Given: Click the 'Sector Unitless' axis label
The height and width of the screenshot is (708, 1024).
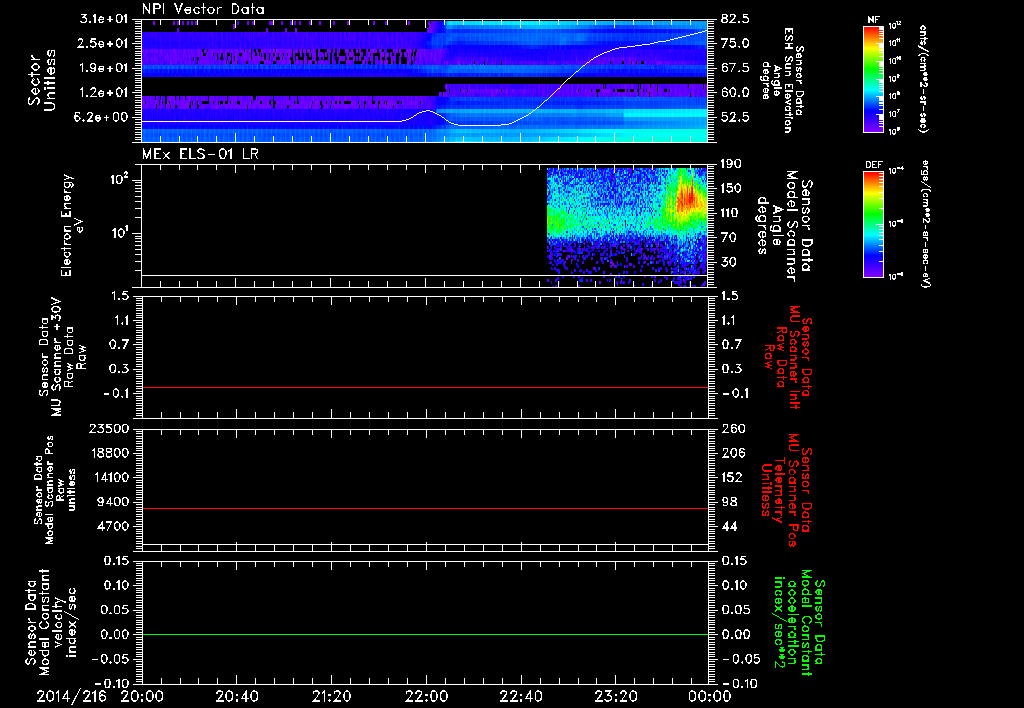Looking at the screenshot, I should (x=42, y=80).
